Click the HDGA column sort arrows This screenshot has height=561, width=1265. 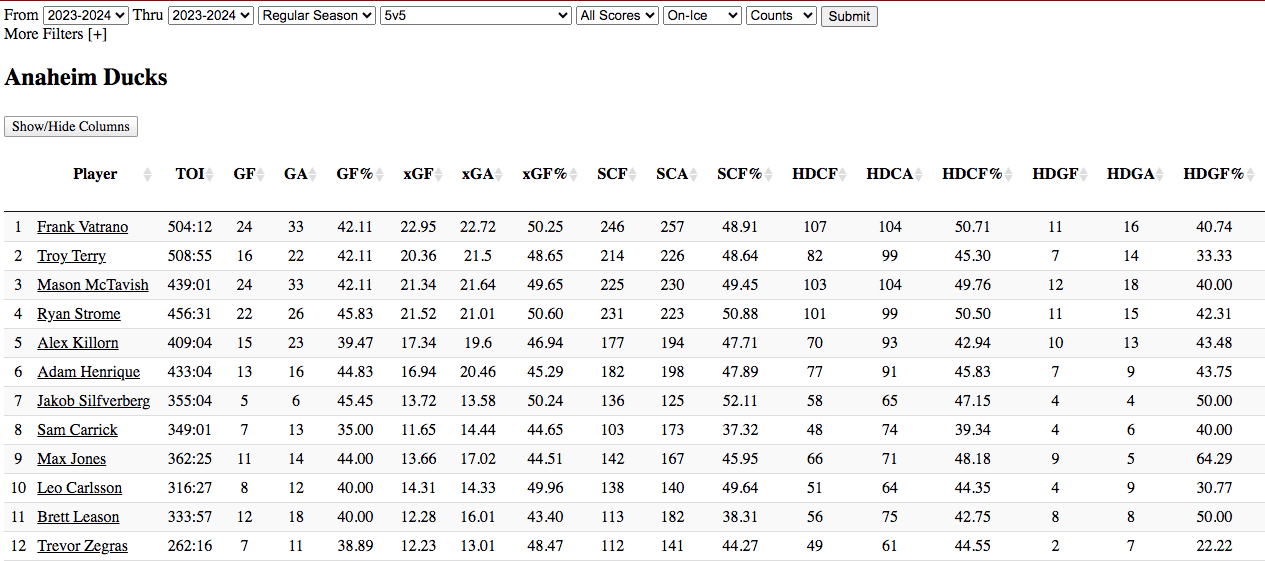coord(1161,175)
